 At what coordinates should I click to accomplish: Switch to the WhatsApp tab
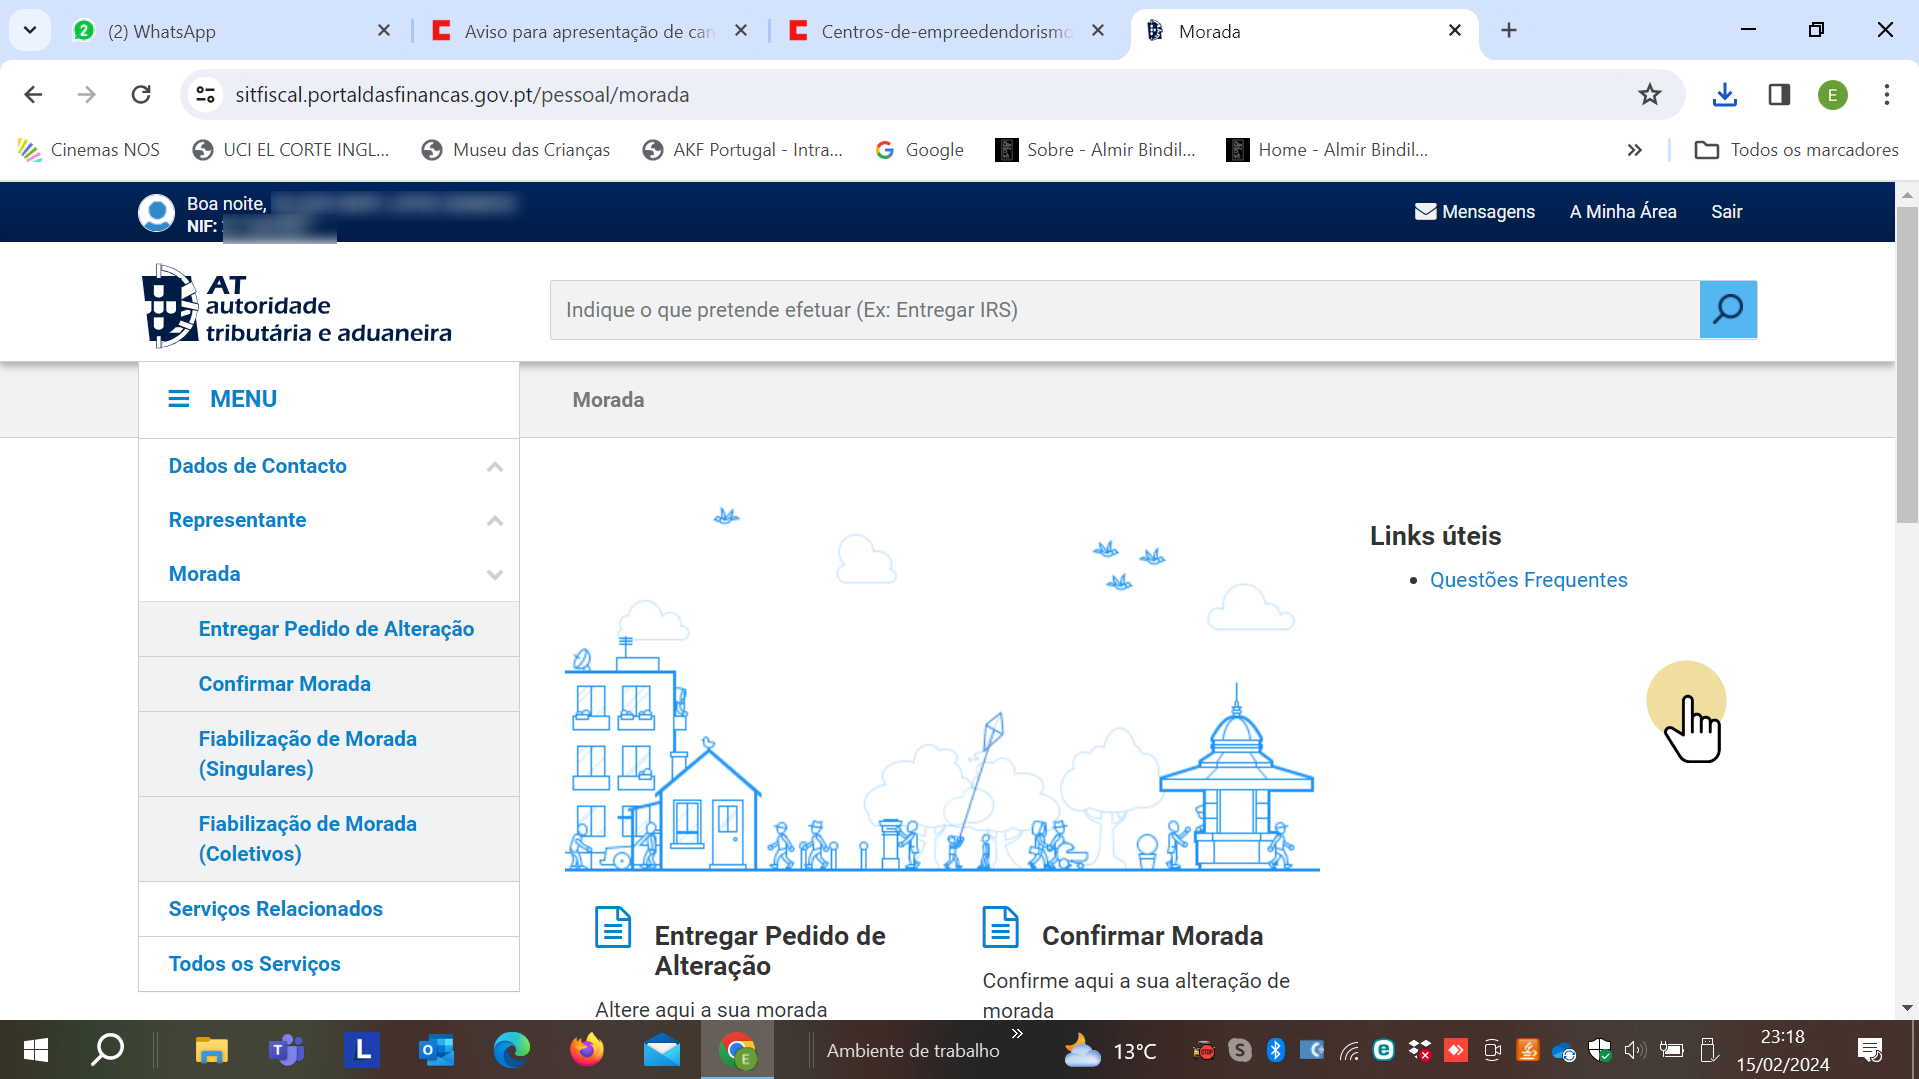click(230, 31)
